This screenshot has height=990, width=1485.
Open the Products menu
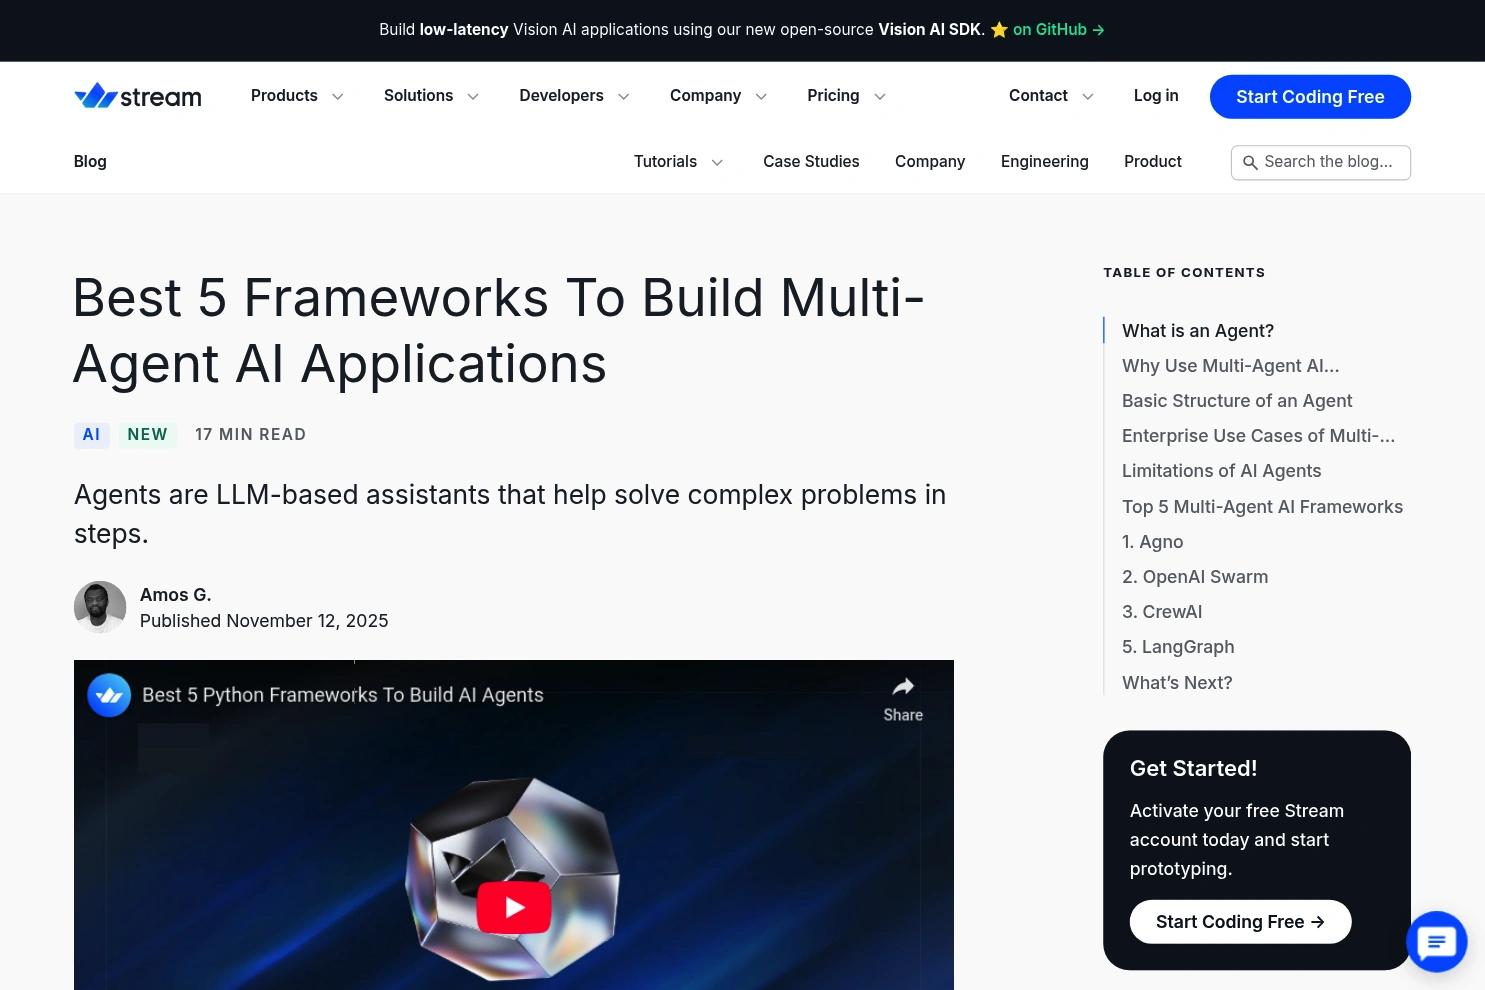pos(284,96)
